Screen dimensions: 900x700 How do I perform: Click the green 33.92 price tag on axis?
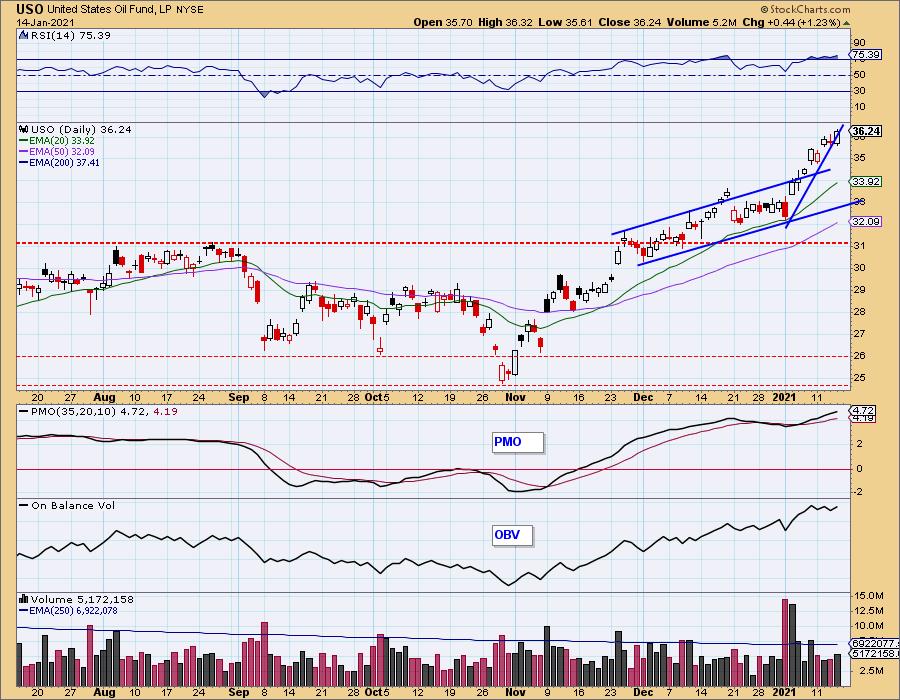[867, 182]
